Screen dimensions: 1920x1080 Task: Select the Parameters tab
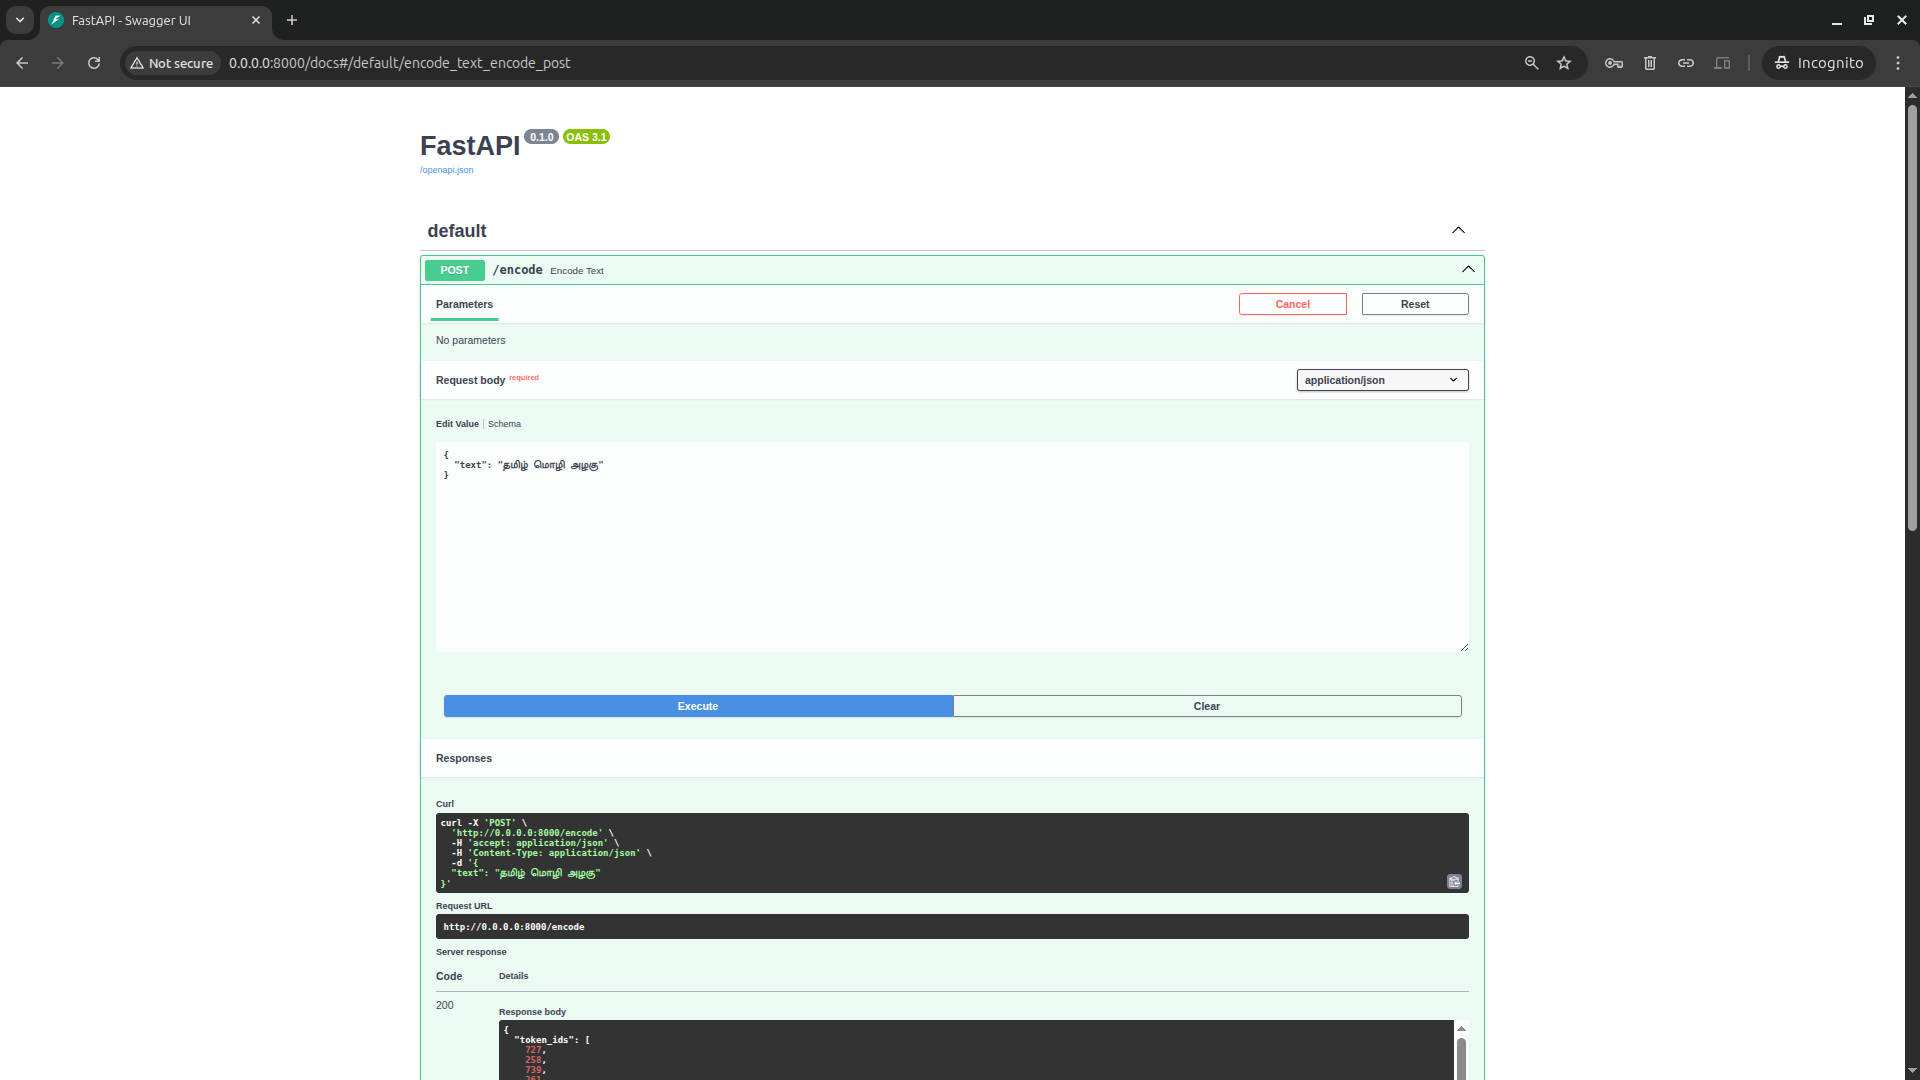tap(464, 304)
